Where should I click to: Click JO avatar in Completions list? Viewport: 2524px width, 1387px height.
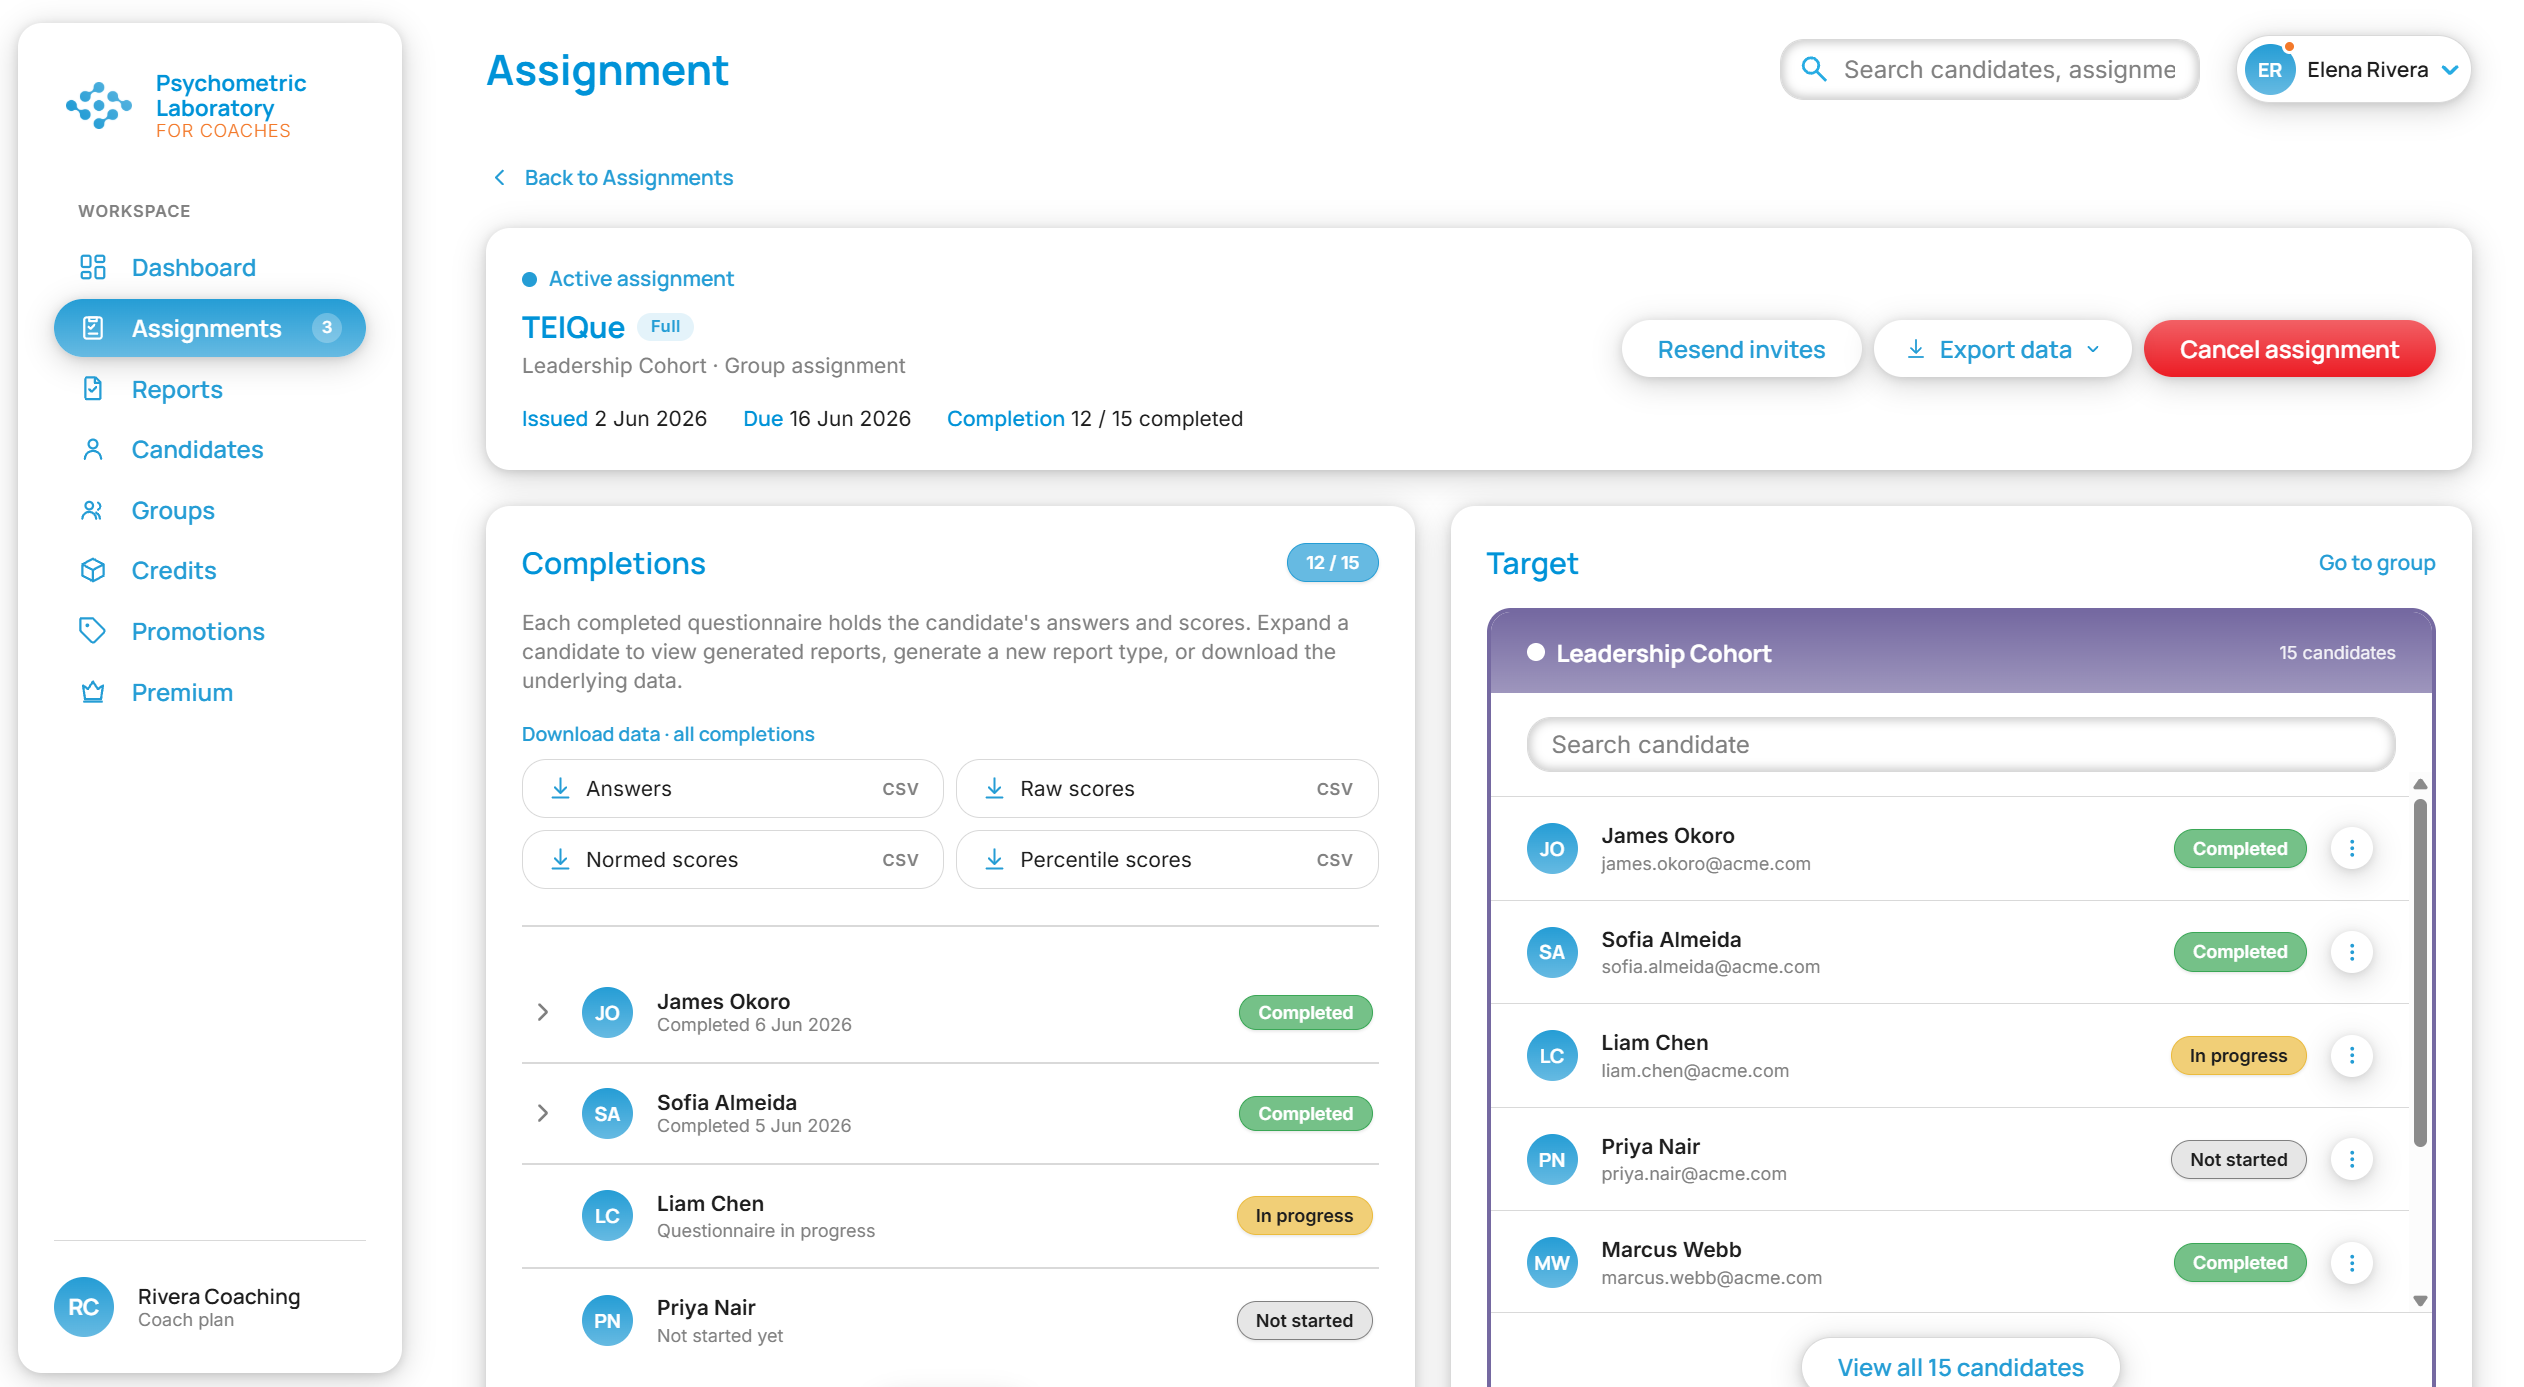[607, 1013]
